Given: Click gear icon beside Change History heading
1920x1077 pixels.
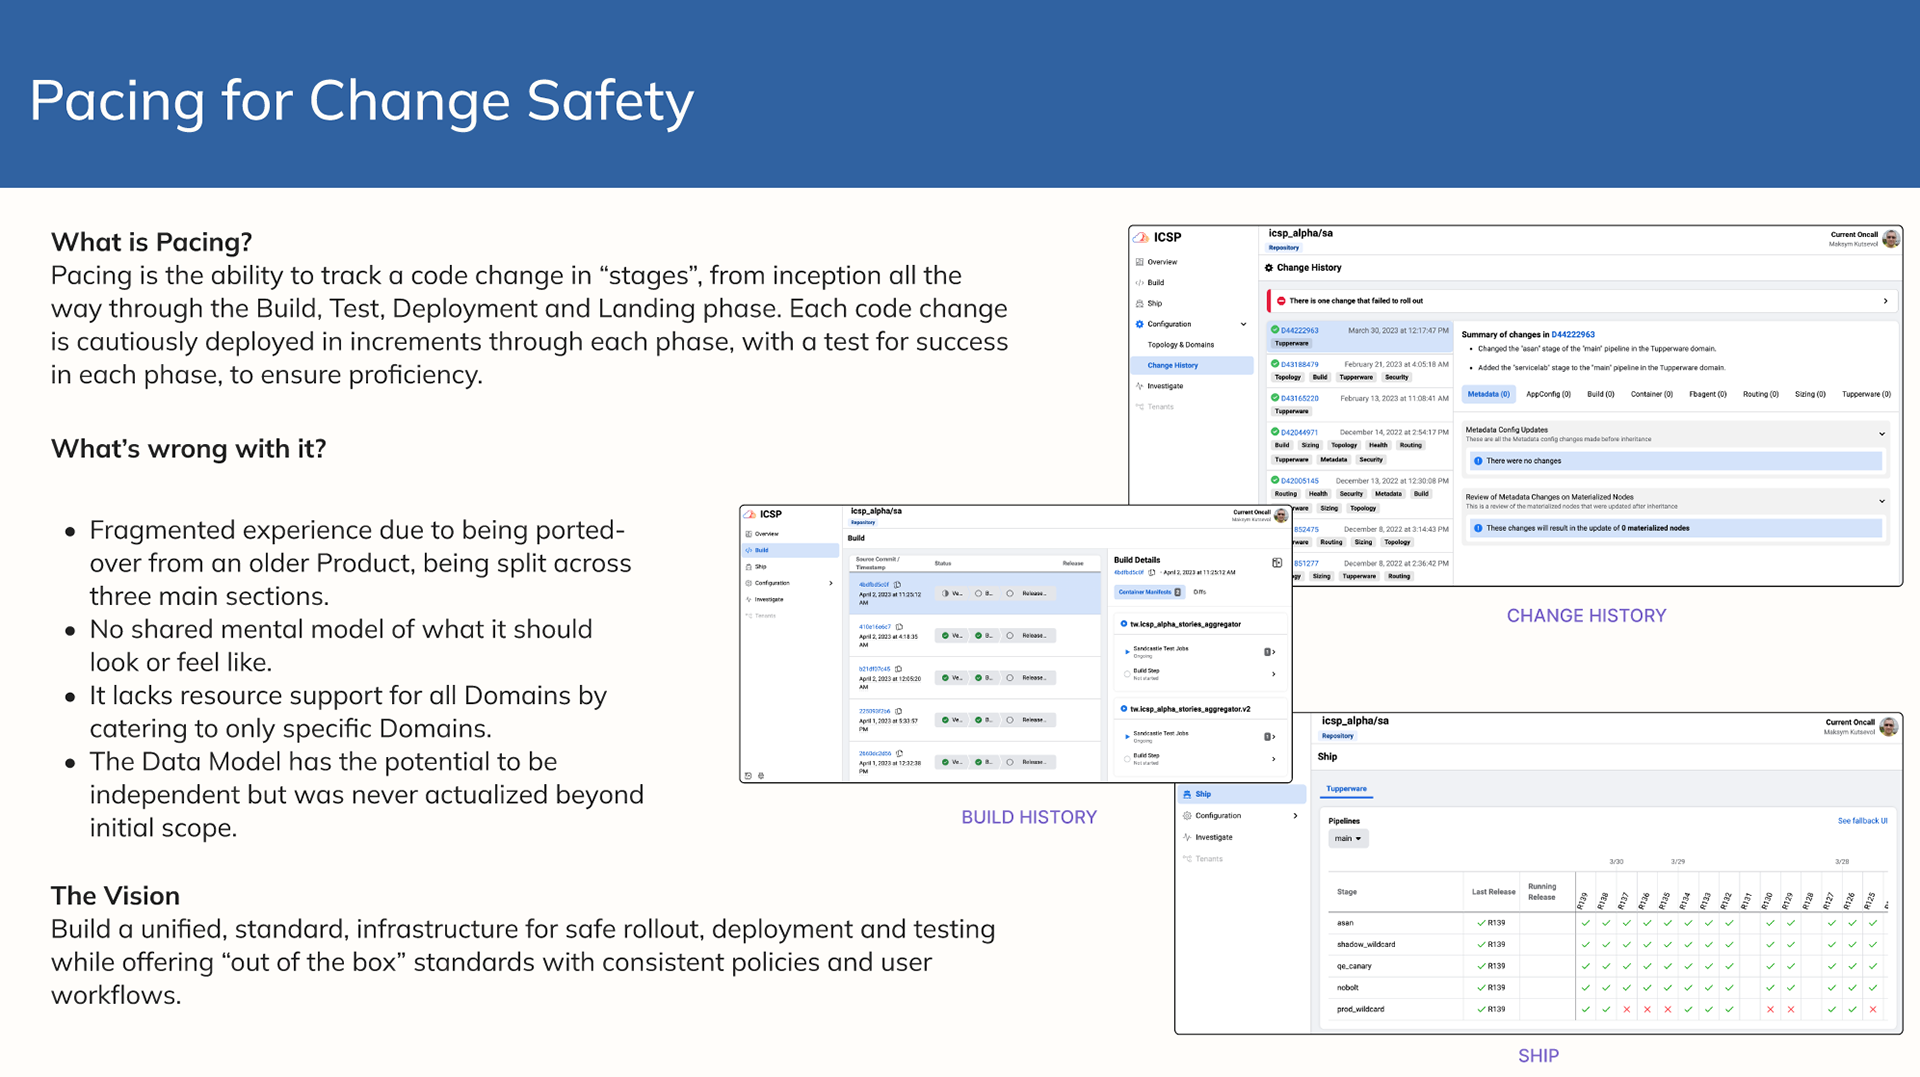Looking at the screenshot, I should pos(1269,268).
